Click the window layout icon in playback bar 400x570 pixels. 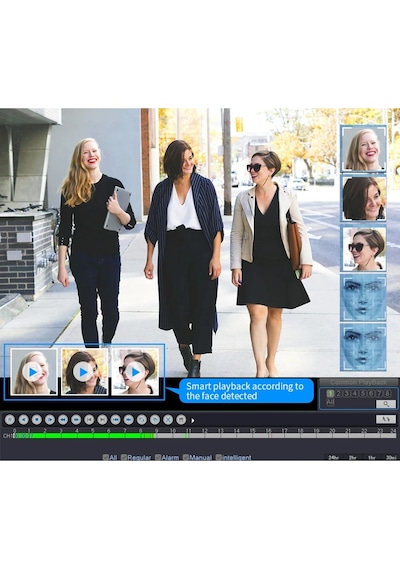[x=181, y=420]
